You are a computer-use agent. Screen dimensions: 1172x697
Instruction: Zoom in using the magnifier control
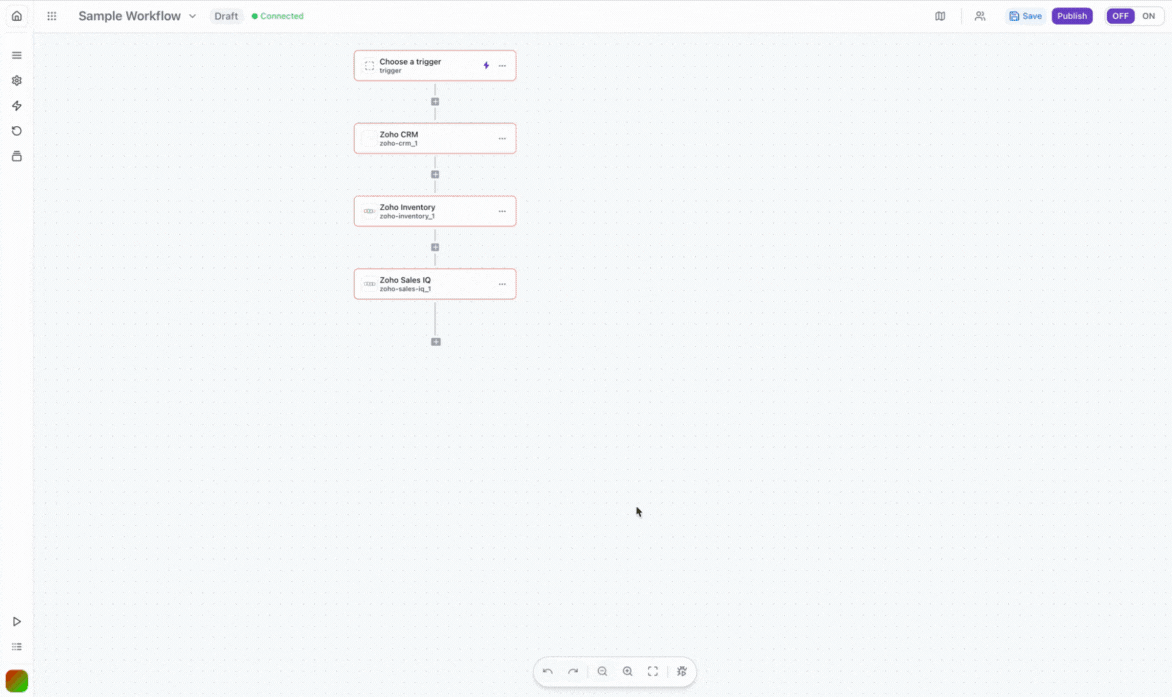pyautogui.click(x=627, y=671)
